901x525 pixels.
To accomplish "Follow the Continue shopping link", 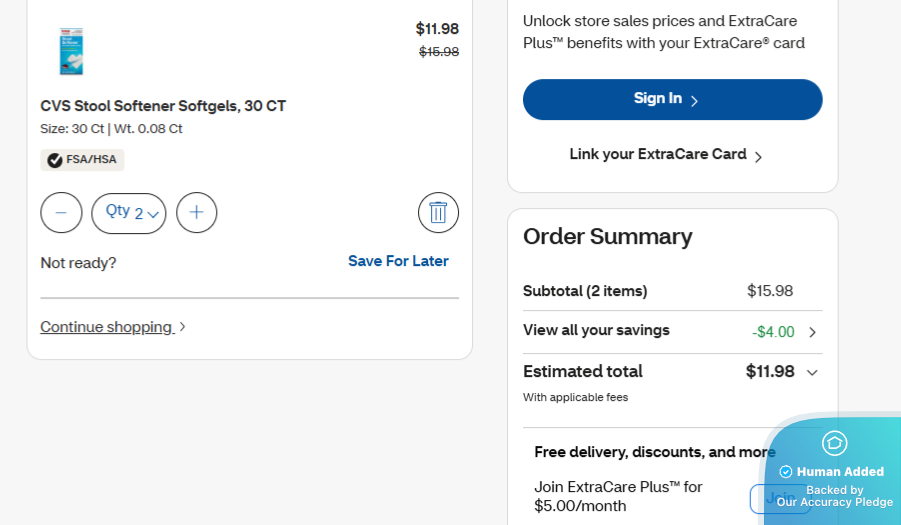I will coord(106,327).
